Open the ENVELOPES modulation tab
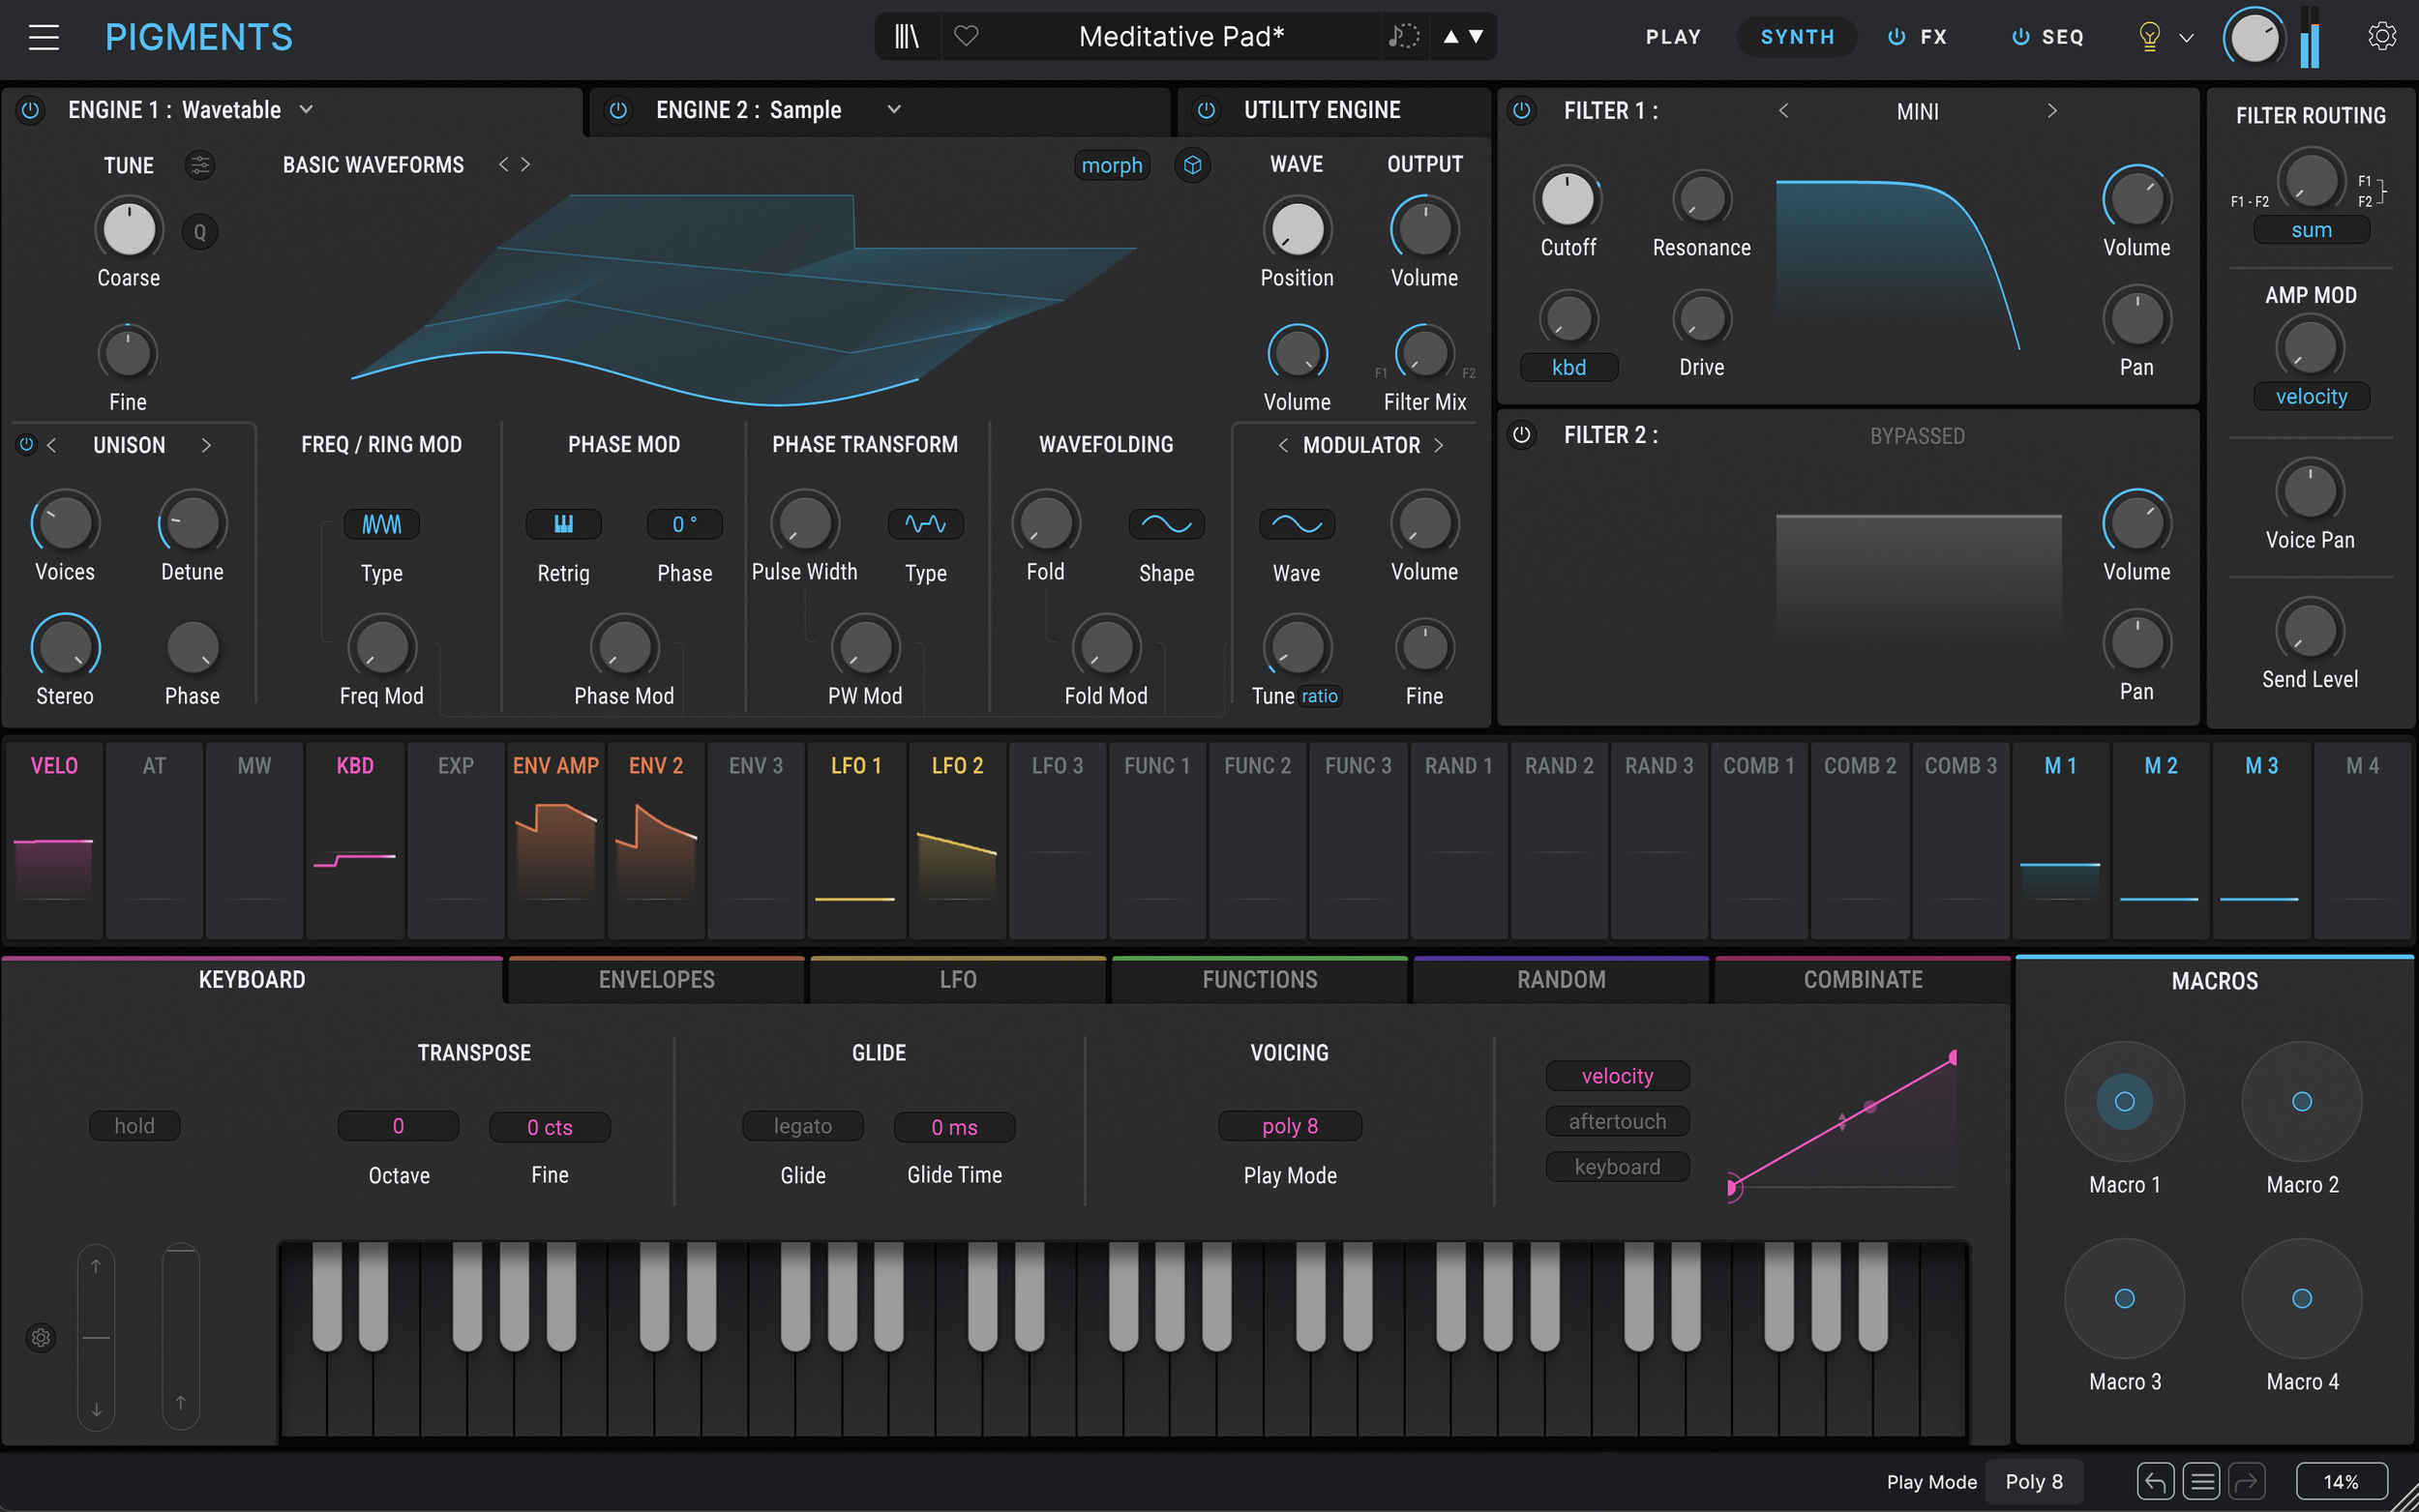 pyautogui.click(x=657, y=980)
